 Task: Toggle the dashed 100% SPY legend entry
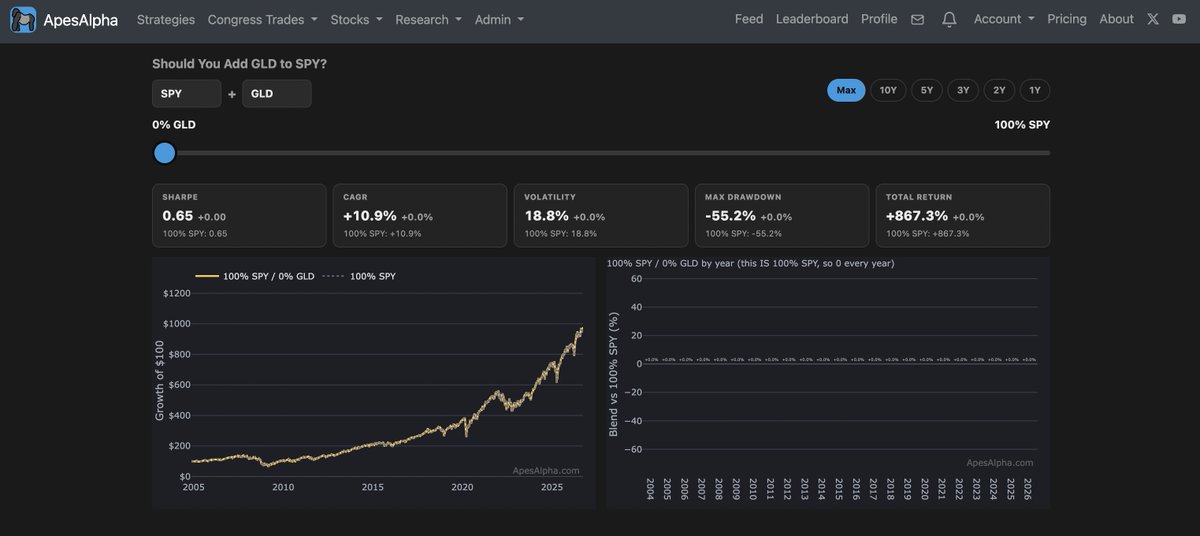(359, 276)
